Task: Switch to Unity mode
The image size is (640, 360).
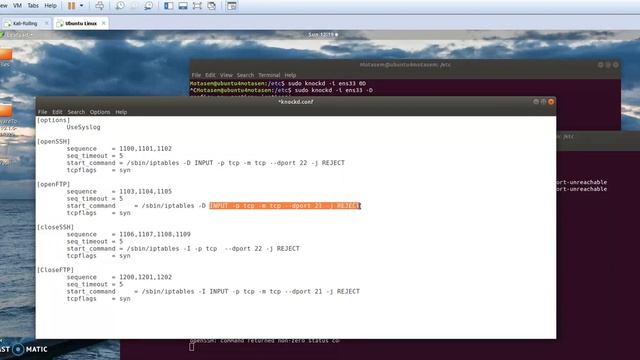Action: click(x=211, y=6)
